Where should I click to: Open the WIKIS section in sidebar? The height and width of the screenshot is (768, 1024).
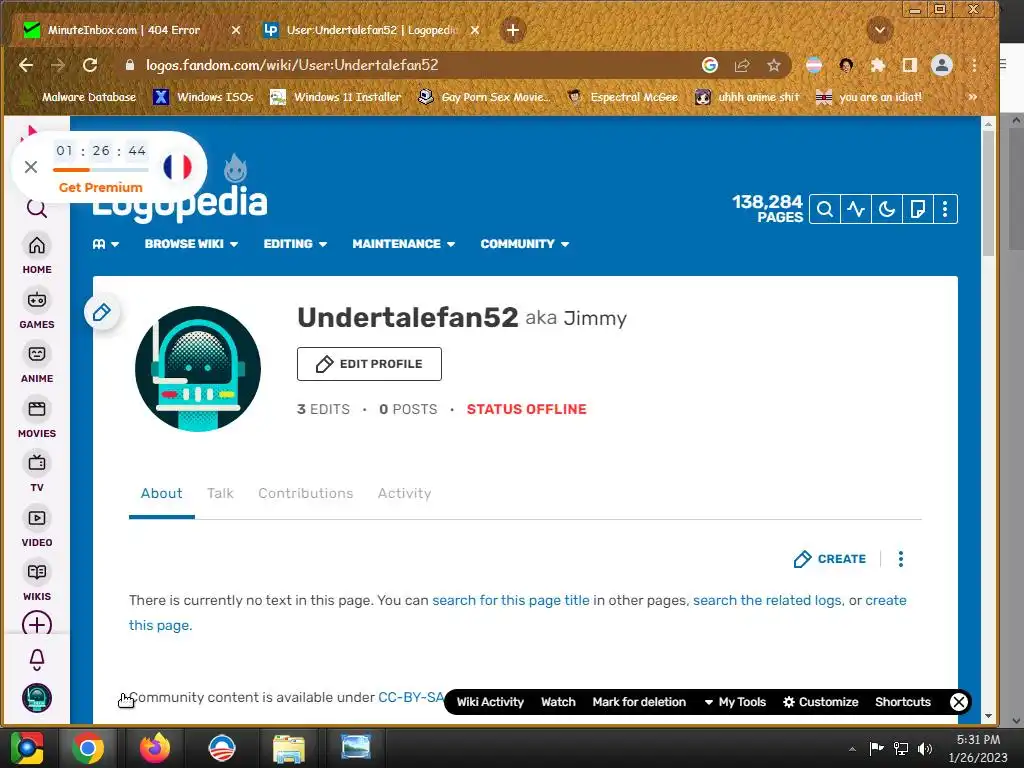(37, 581)
